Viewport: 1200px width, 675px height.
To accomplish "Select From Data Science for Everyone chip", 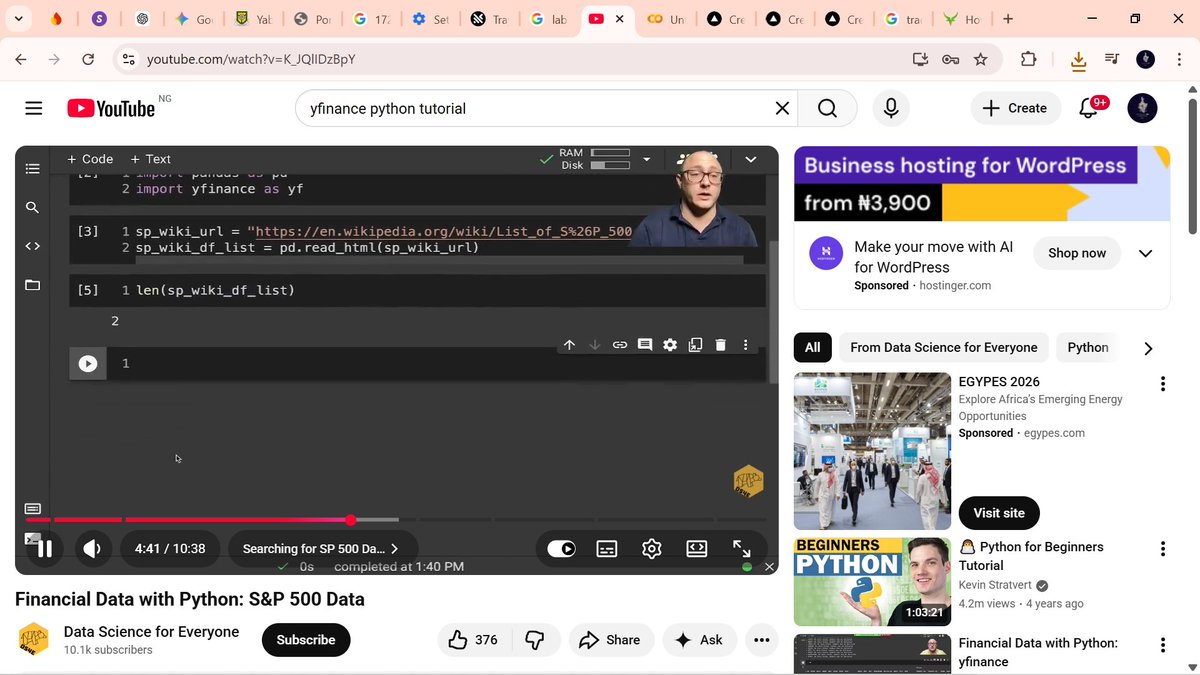I will pos(944,347).
